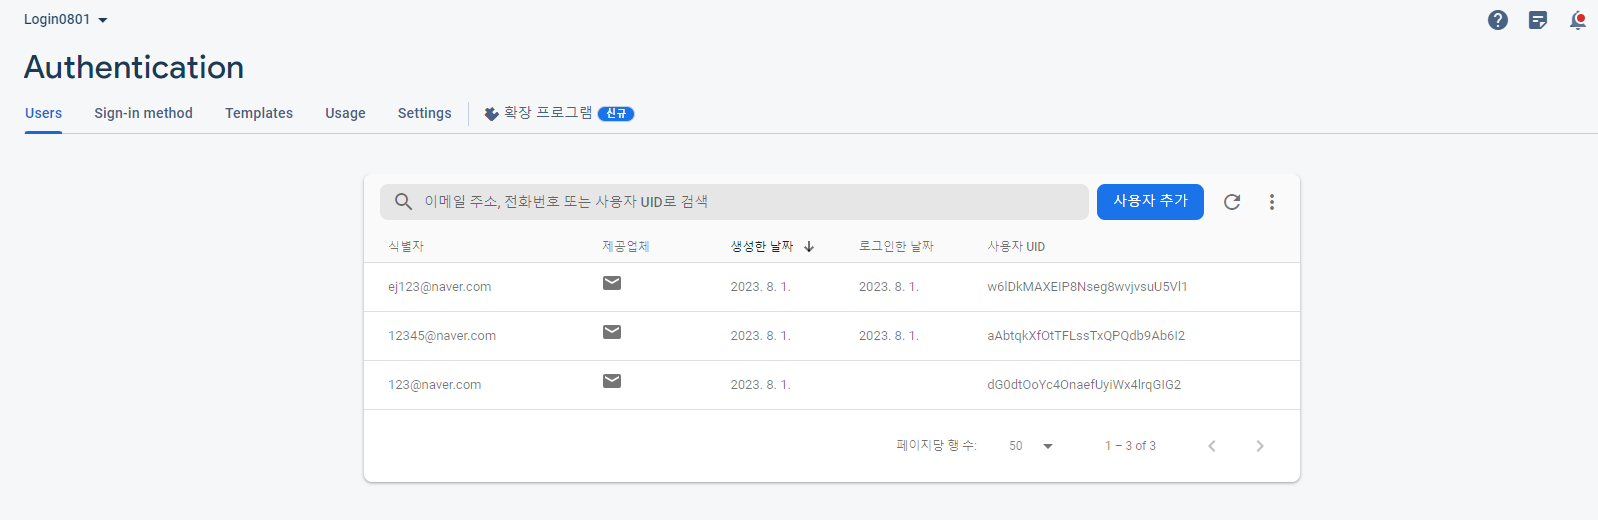Expand the Login0801 project dropdown

point(66,20)
